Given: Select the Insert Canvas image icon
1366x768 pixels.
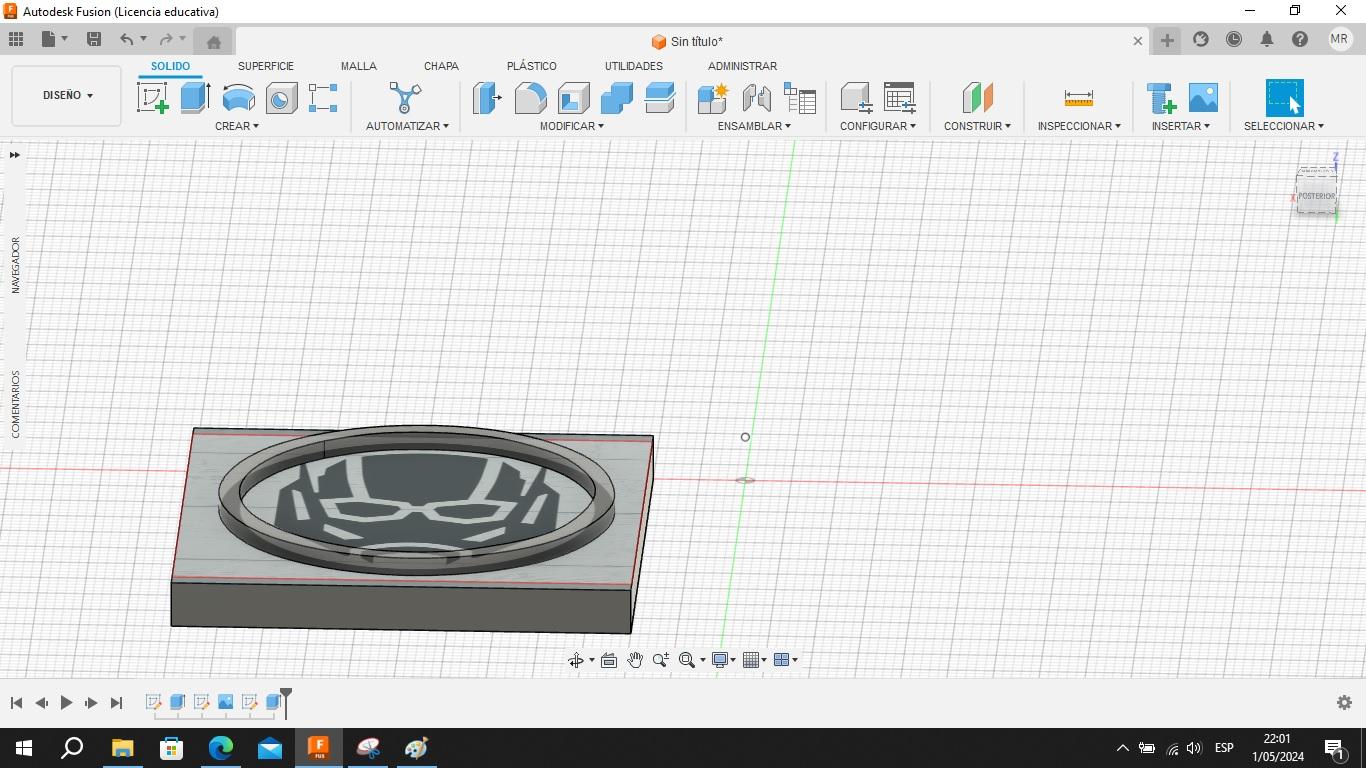Looking at the screenshot, I should [x=1203, y=98].
